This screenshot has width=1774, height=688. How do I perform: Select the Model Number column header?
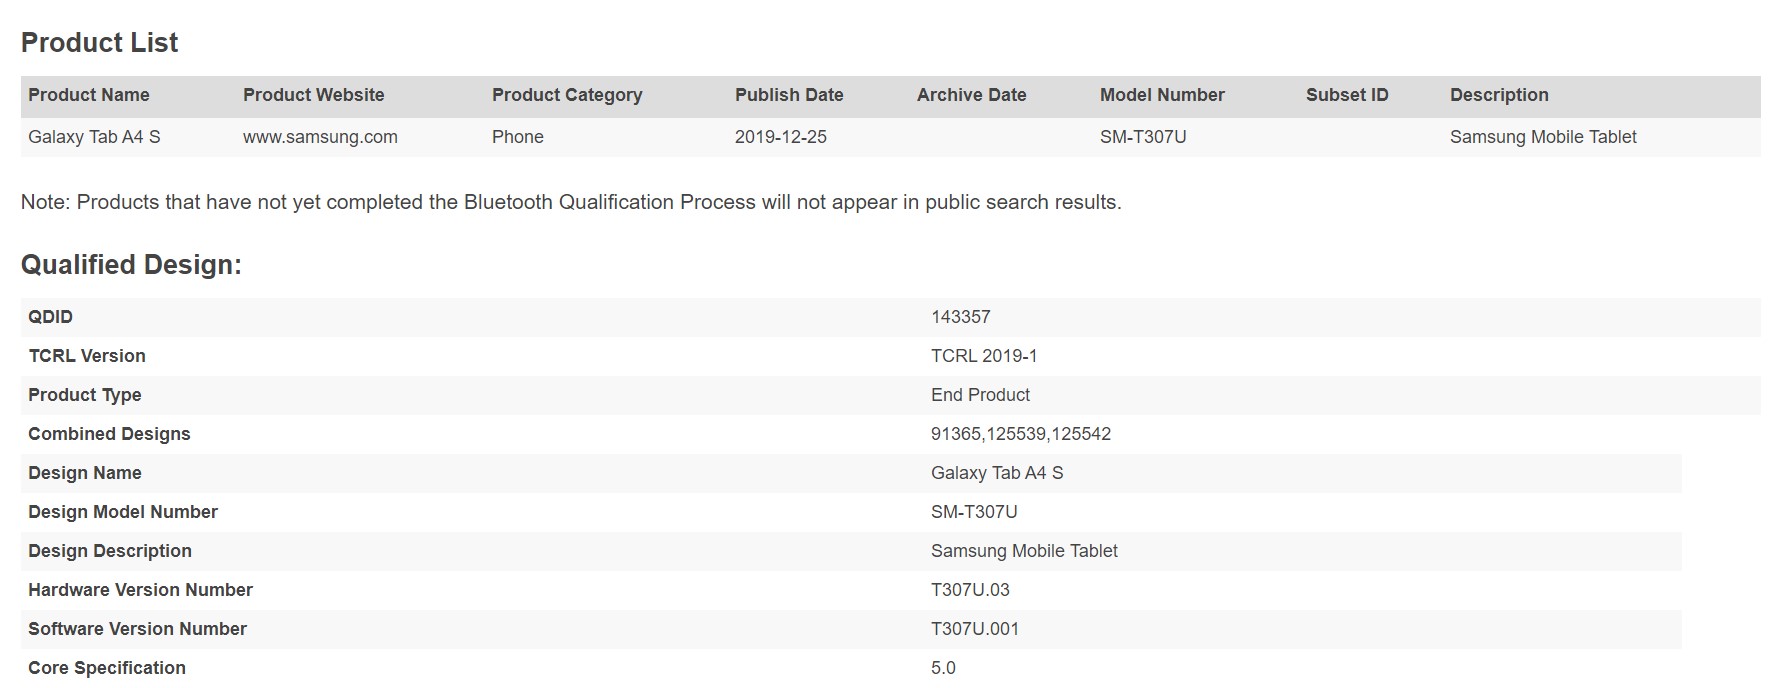(1162, 95)
